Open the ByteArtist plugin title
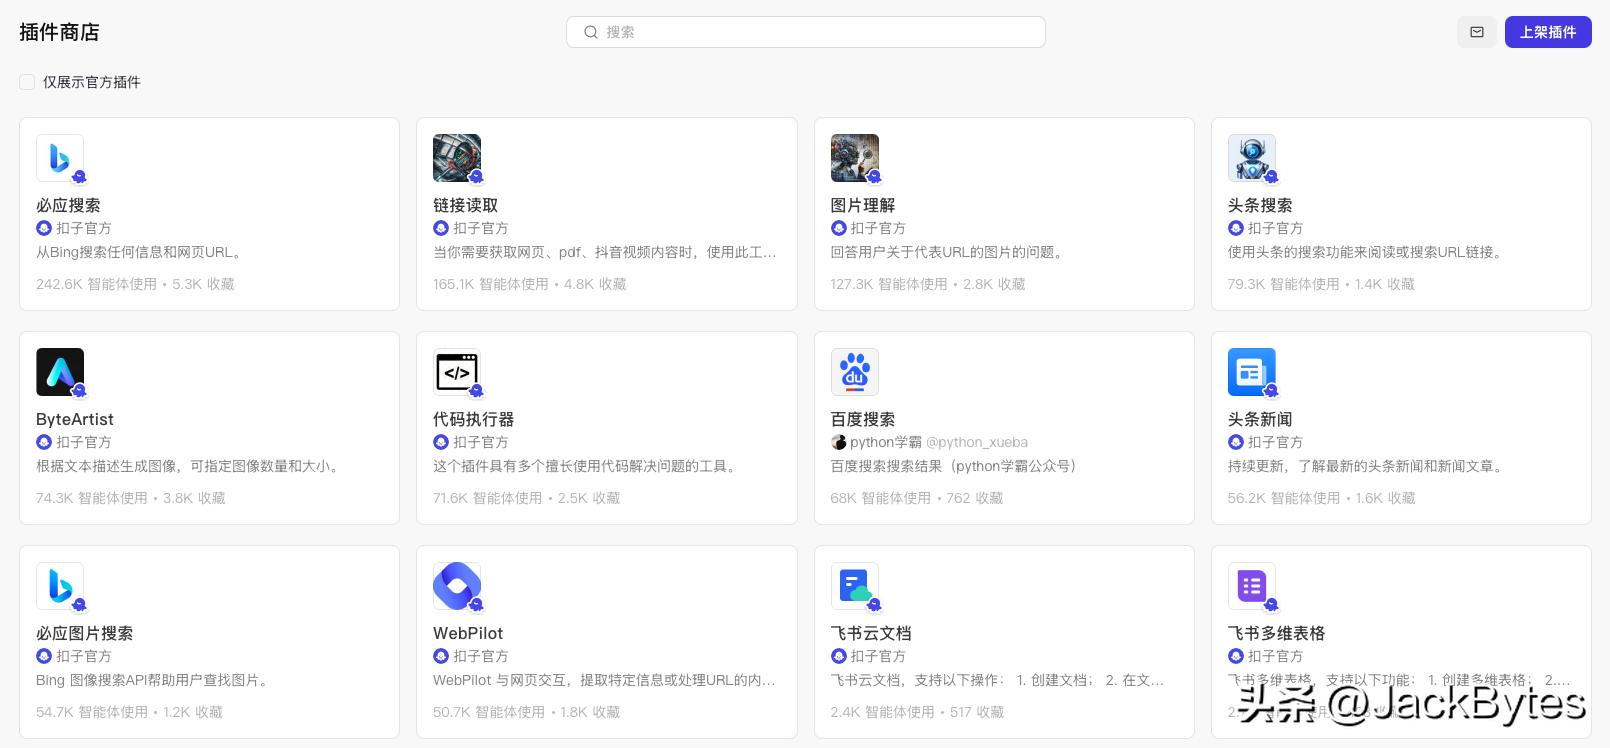Screen dimensions: 1610x748 pyautogui.click(x=75, y=419)
